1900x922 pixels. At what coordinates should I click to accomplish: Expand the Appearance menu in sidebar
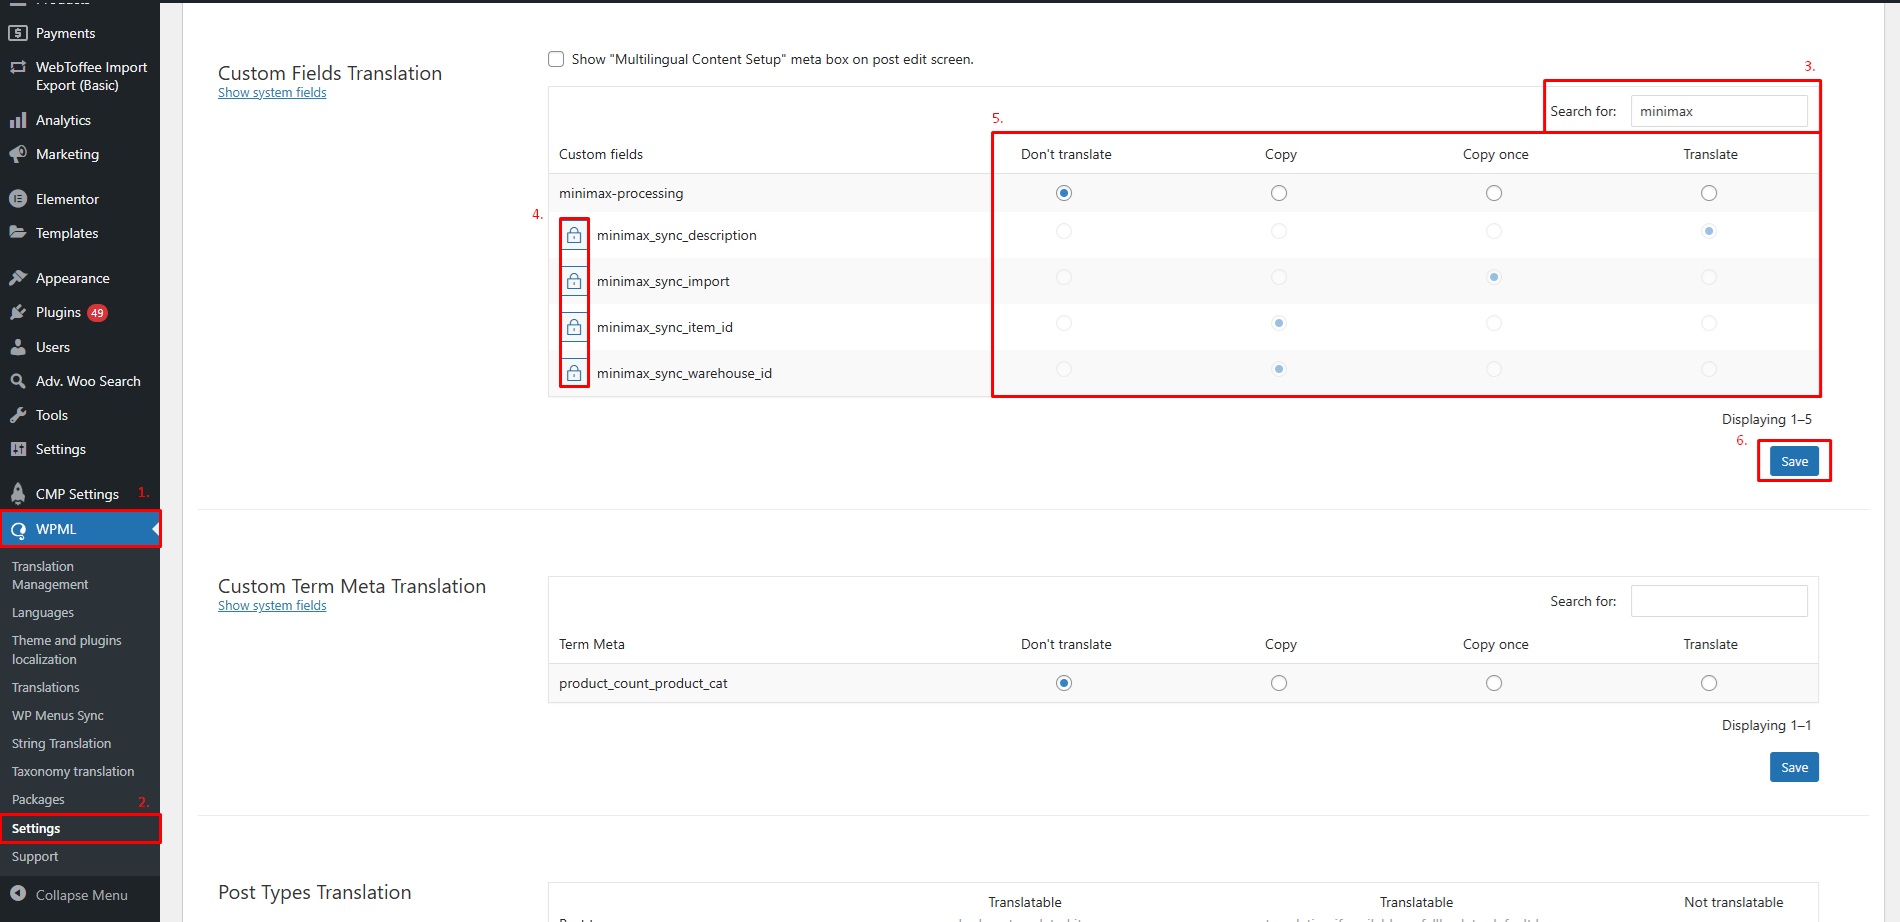pyautogui.click(x=72, y=278)
